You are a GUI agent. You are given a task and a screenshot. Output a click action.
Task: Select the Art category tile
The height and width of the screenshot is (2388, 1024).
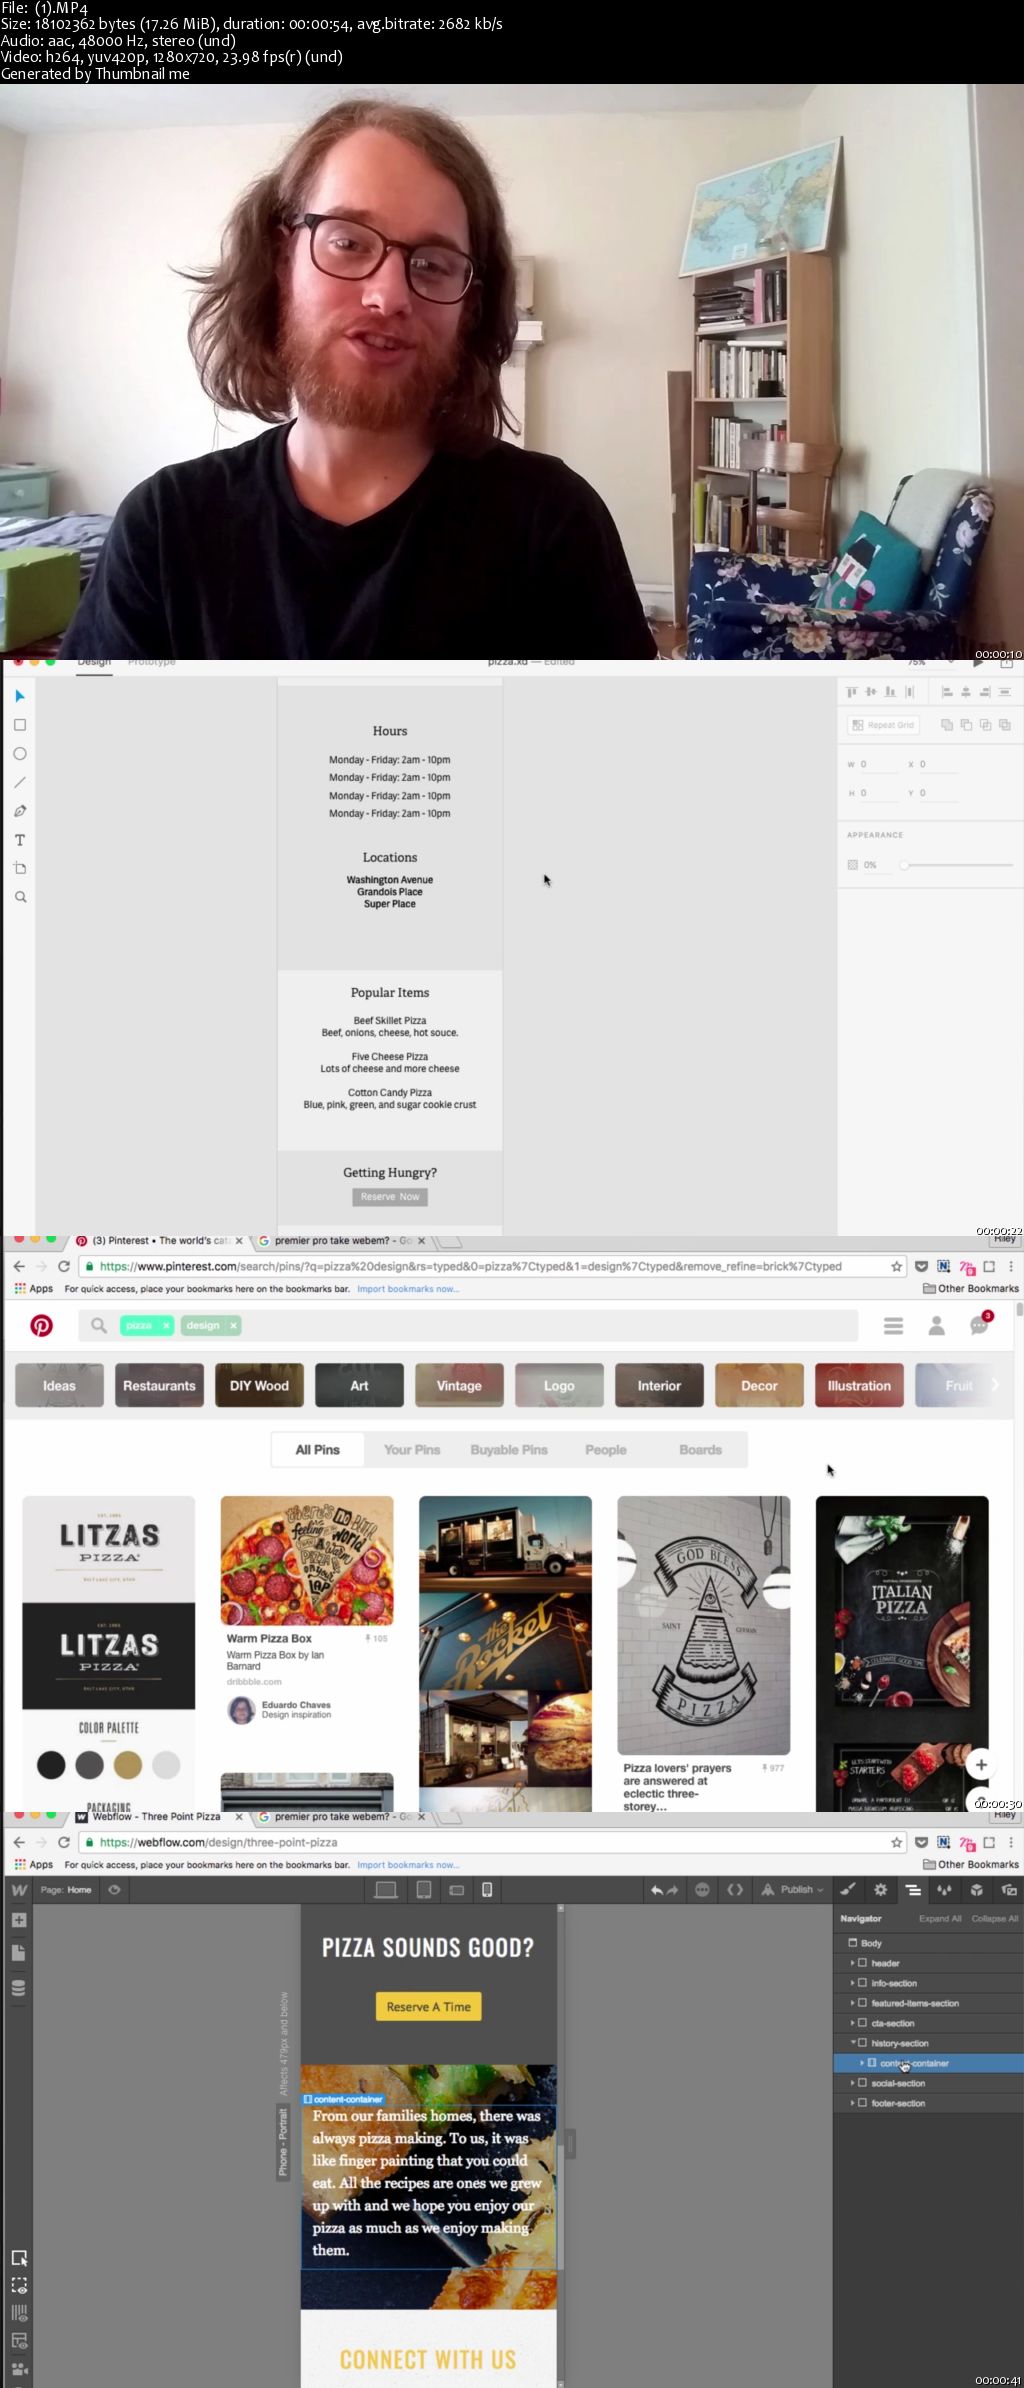coord(359,1386)
